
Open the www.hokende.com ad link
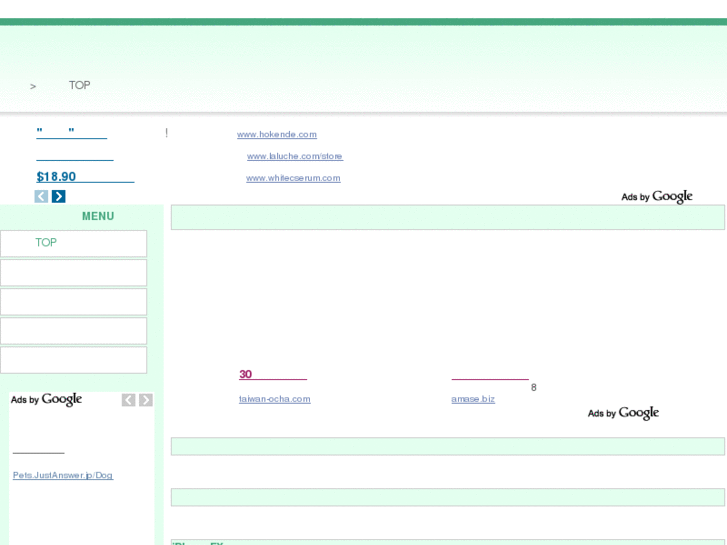(276, 135)
